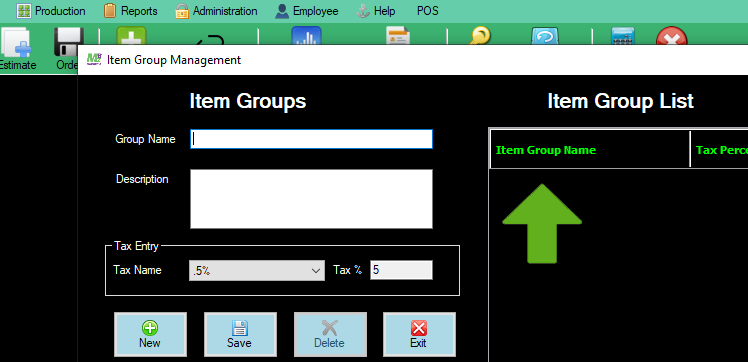
Task: Open the POS menu
Action: point(427,11)
